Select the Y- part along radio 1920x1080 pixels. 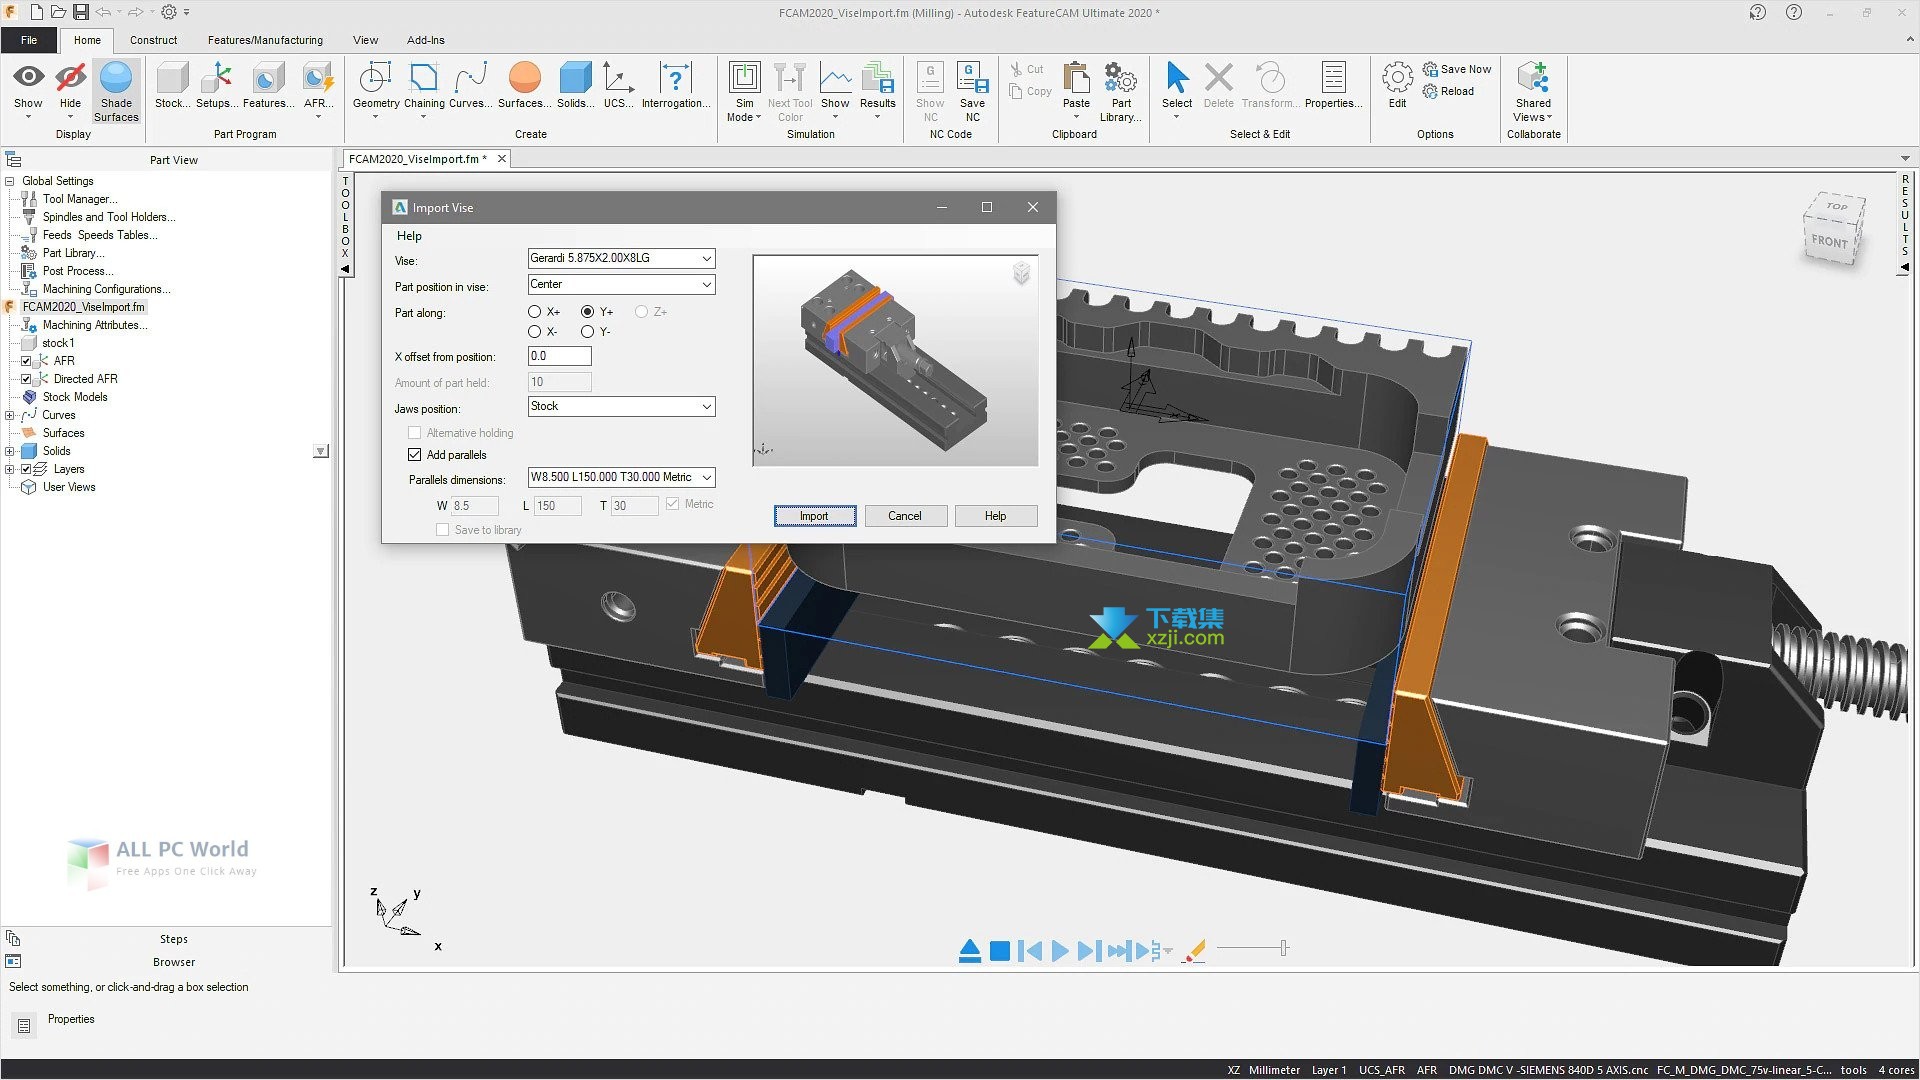(x=588, y=332)
